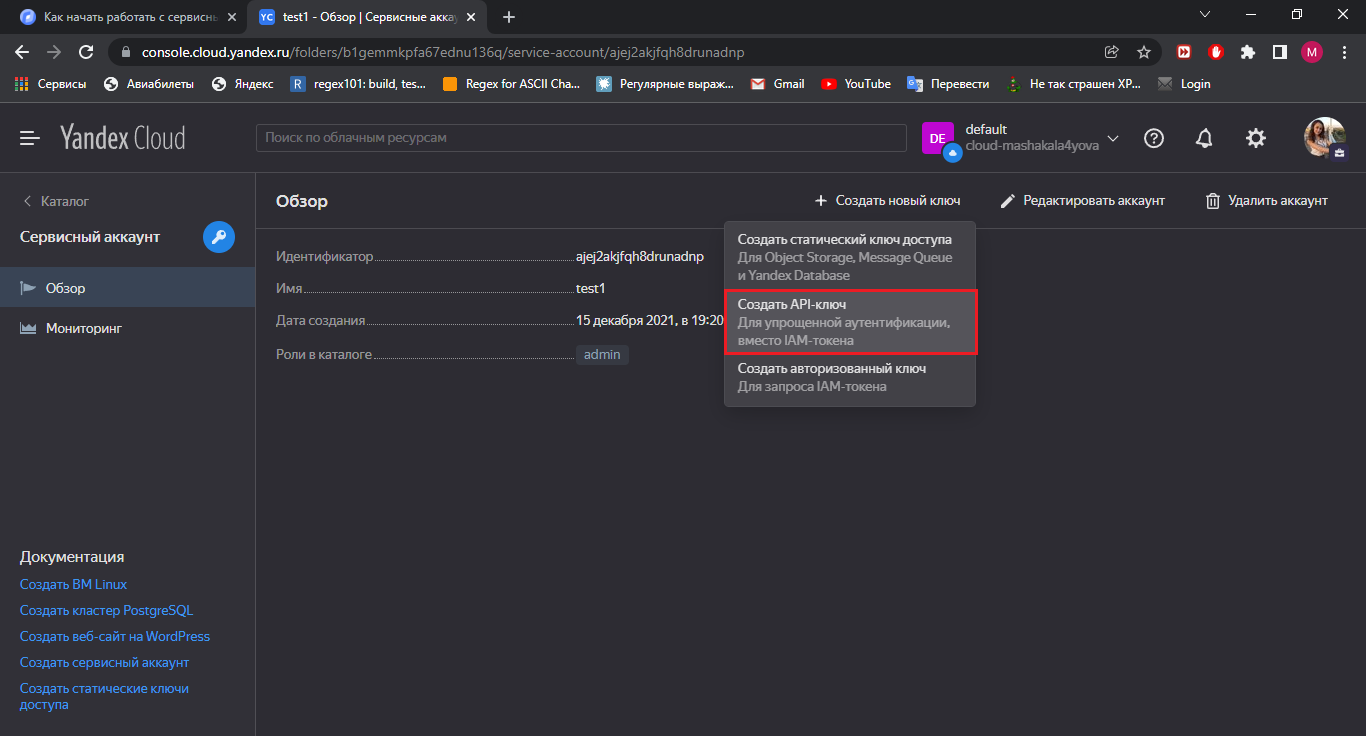Open the notifications bell
The height and width of the screenshot is (736, 1366).
click(x=1205, y=138)
